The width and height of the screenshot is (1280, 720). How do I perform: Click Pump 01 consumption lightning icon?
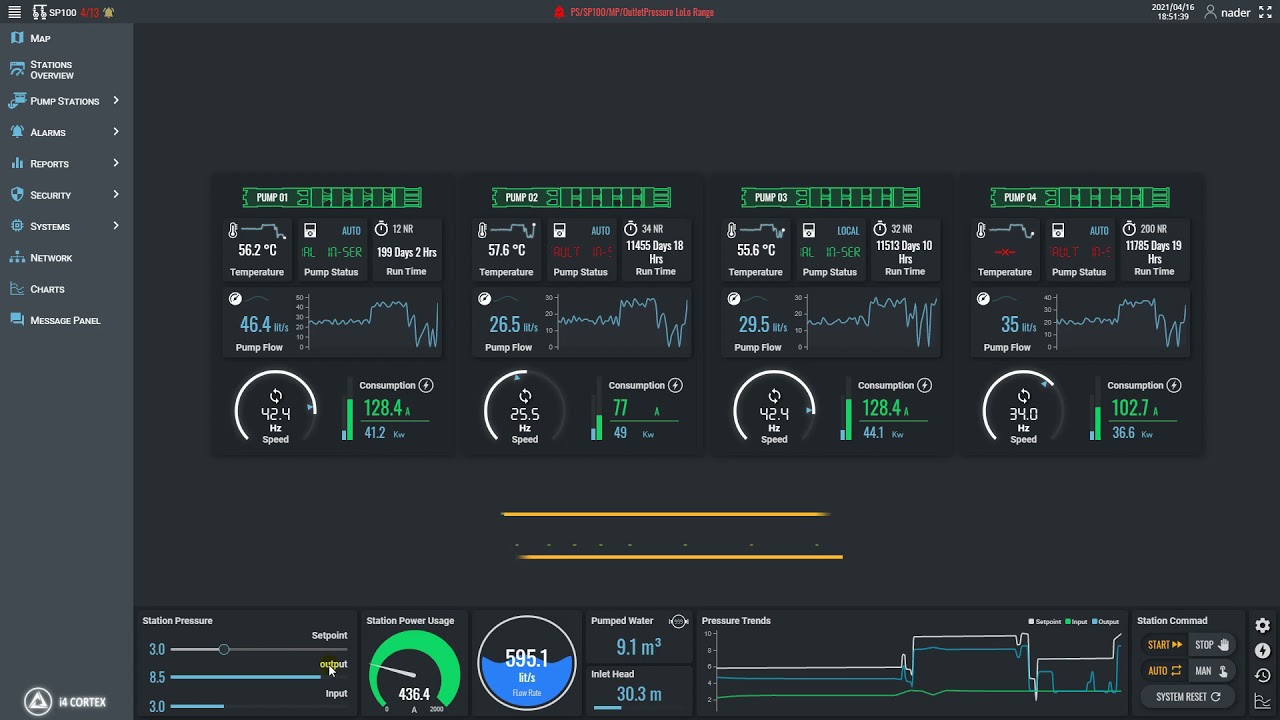point(426,385)
